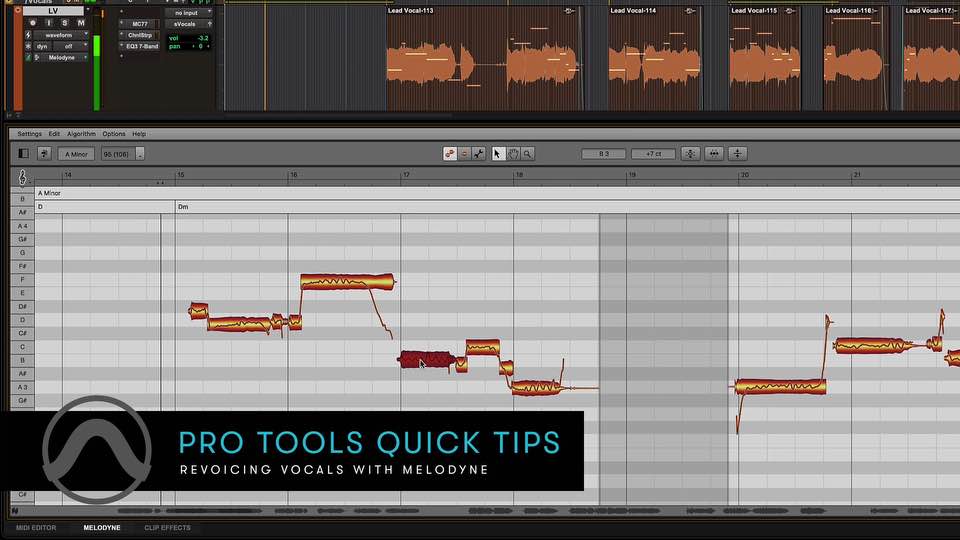Click the track record-enable button on LV
This screenshot has height=540, width=960.
point(33,23)
